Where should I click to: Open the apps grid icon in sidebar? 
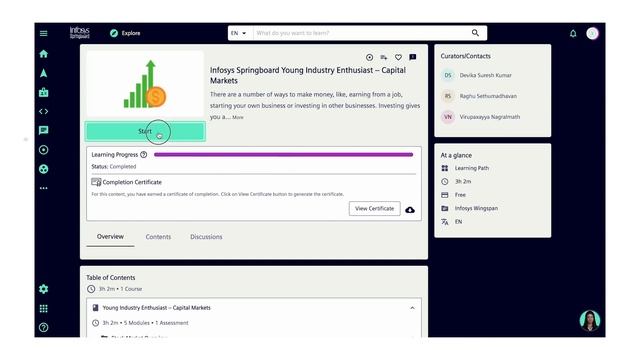[x=44, y=309]
